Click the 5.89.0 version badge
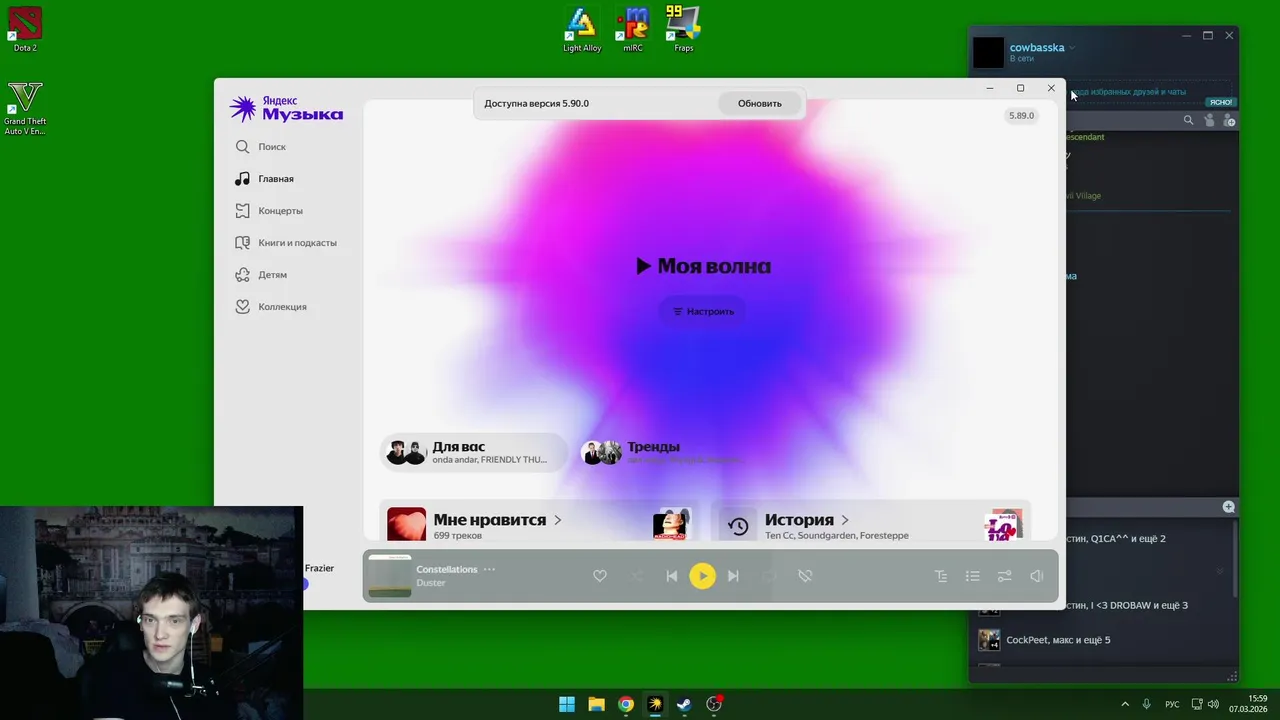Image resolution: width=1280 pixels, height=720 pixels. tap(1021, 116)
